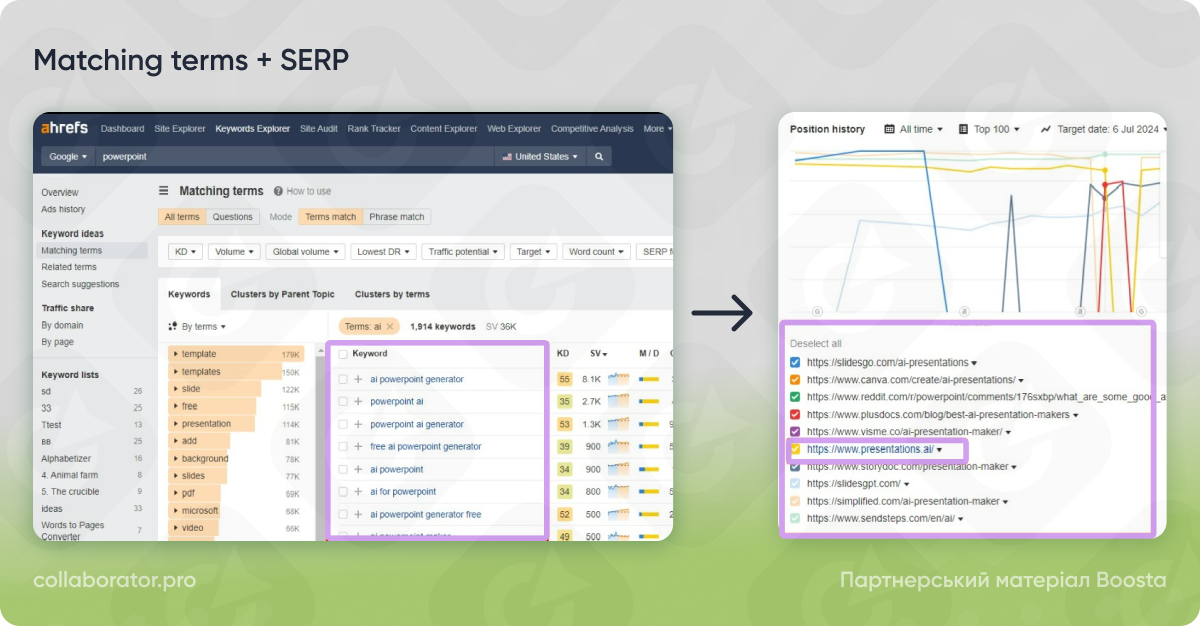
Task: Click the hamburger icon next to Matching terms
Action: pos(163,191)
